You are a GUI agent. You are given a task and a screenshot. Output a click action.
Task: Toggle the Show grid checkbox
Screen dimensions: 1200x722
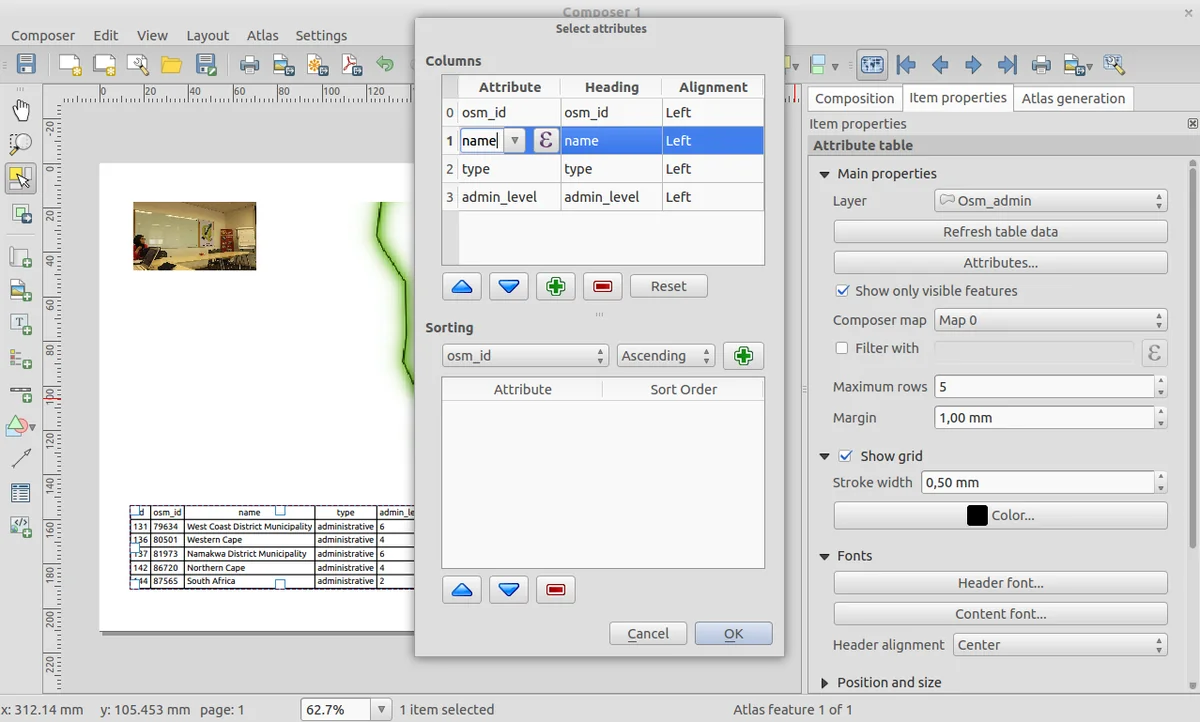tap(846, 456)
